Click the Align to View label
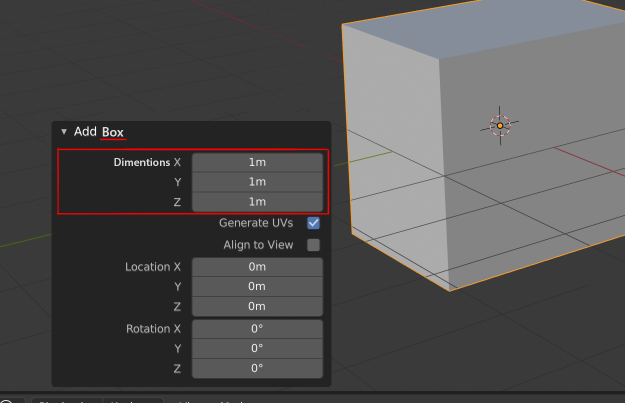 click(258, 245)
